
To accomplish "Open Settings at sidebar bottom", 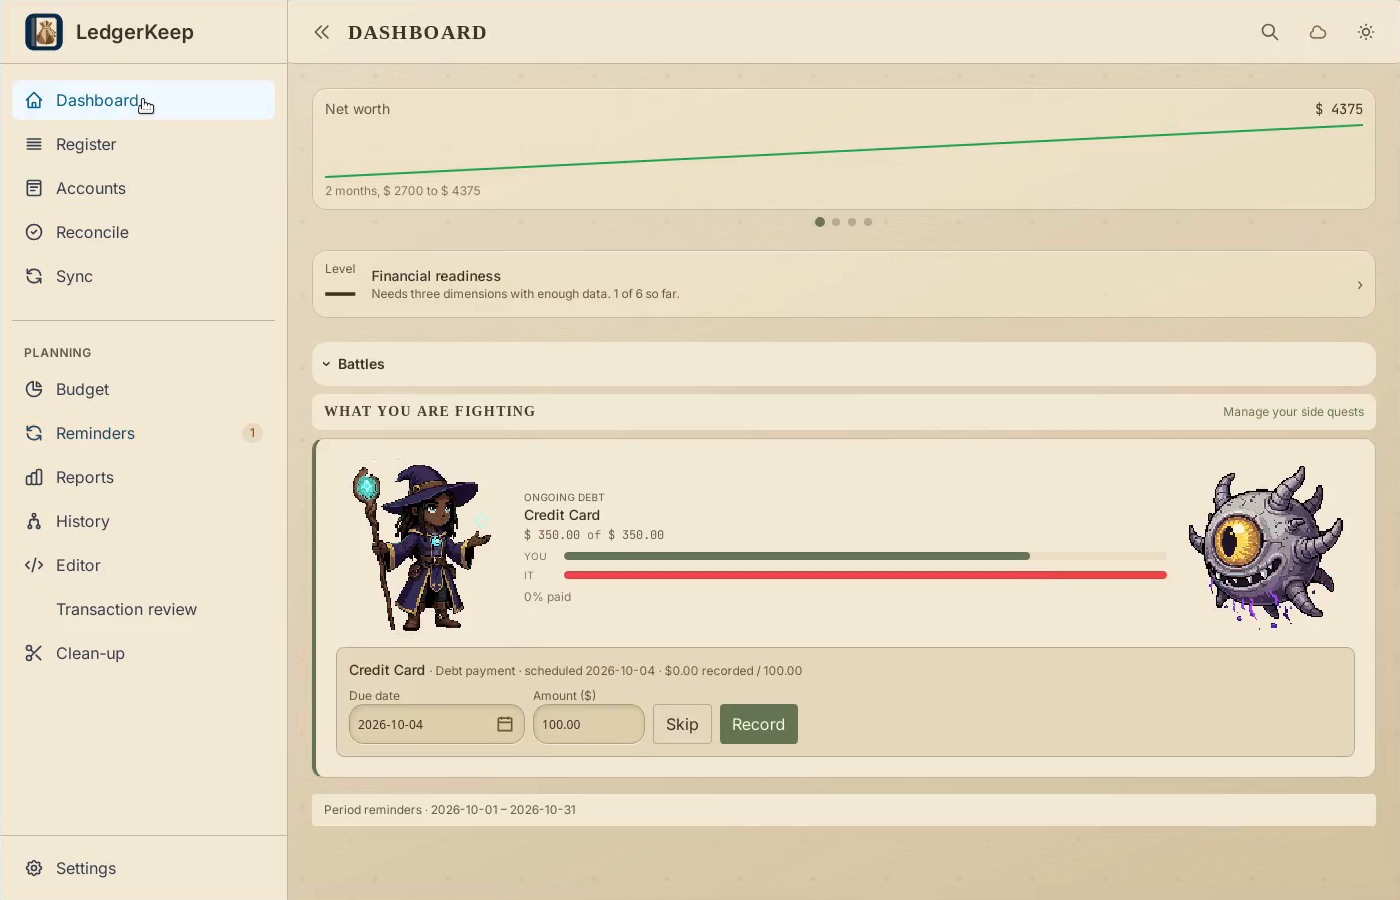I will [x=143, y=868].
